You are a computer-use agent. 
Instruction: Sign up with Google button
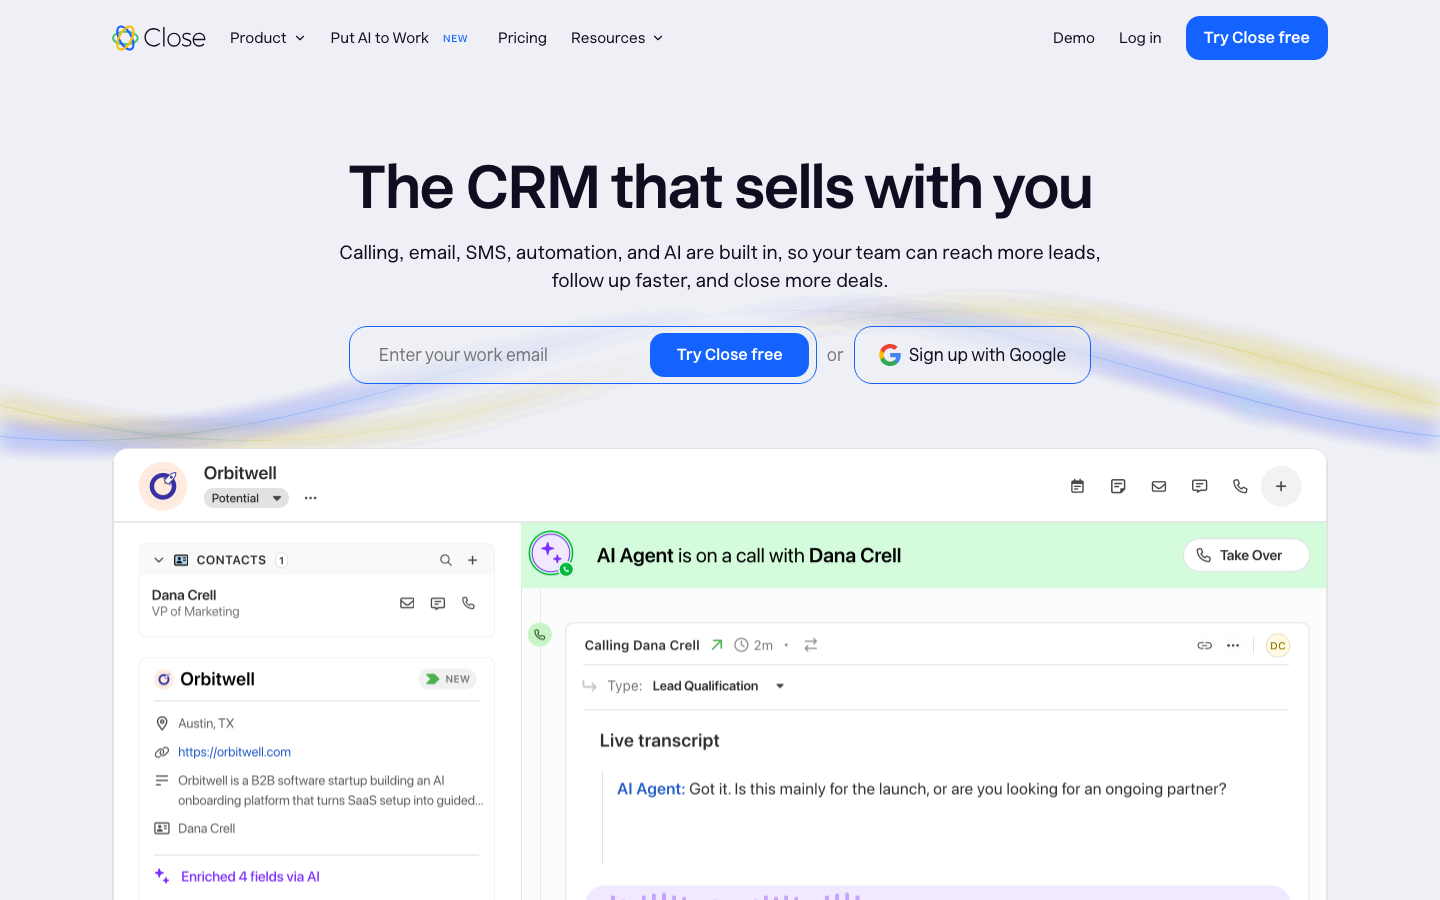[972, 355]
